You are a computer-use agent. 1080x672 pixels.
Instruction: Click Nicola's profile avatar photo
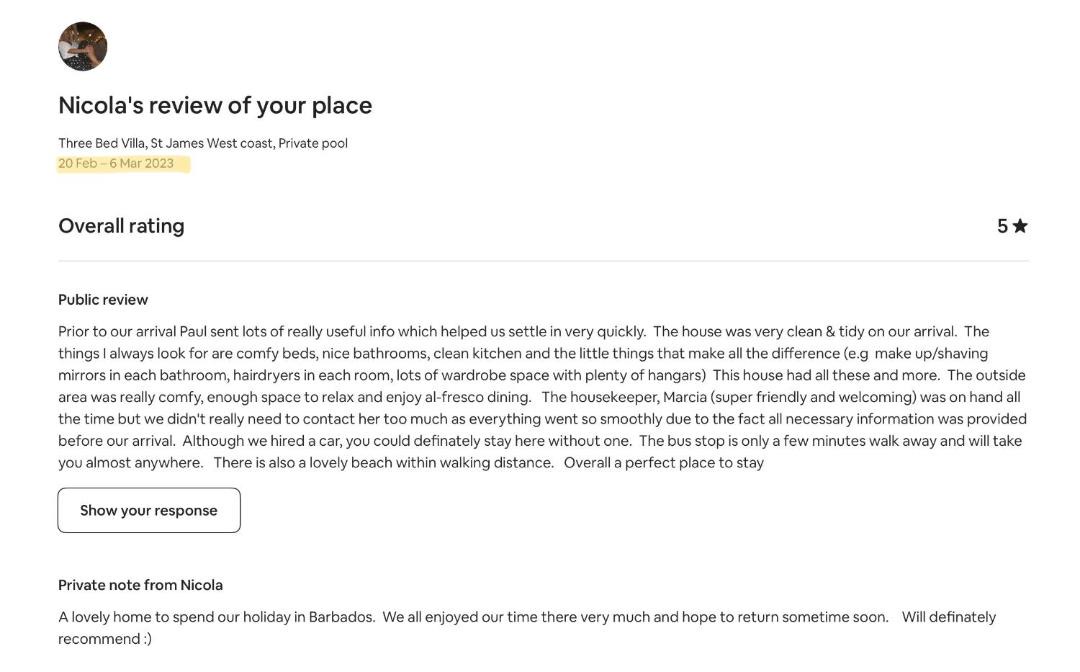coord(83,47)
